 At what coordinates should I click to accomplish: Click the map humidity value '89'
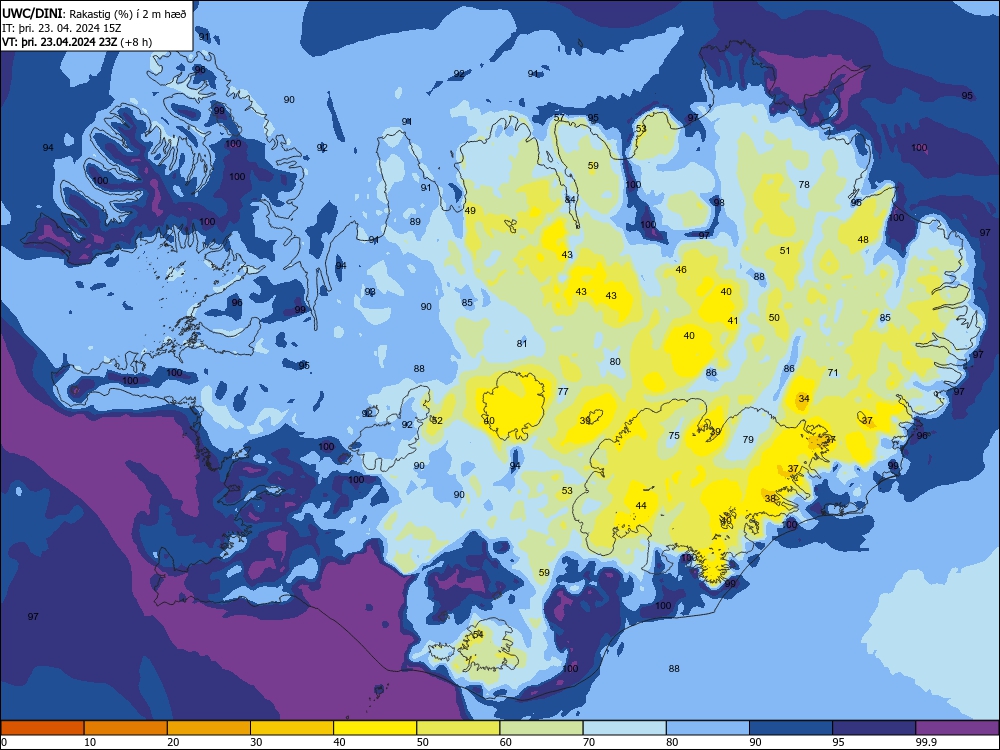click(415, 222)
